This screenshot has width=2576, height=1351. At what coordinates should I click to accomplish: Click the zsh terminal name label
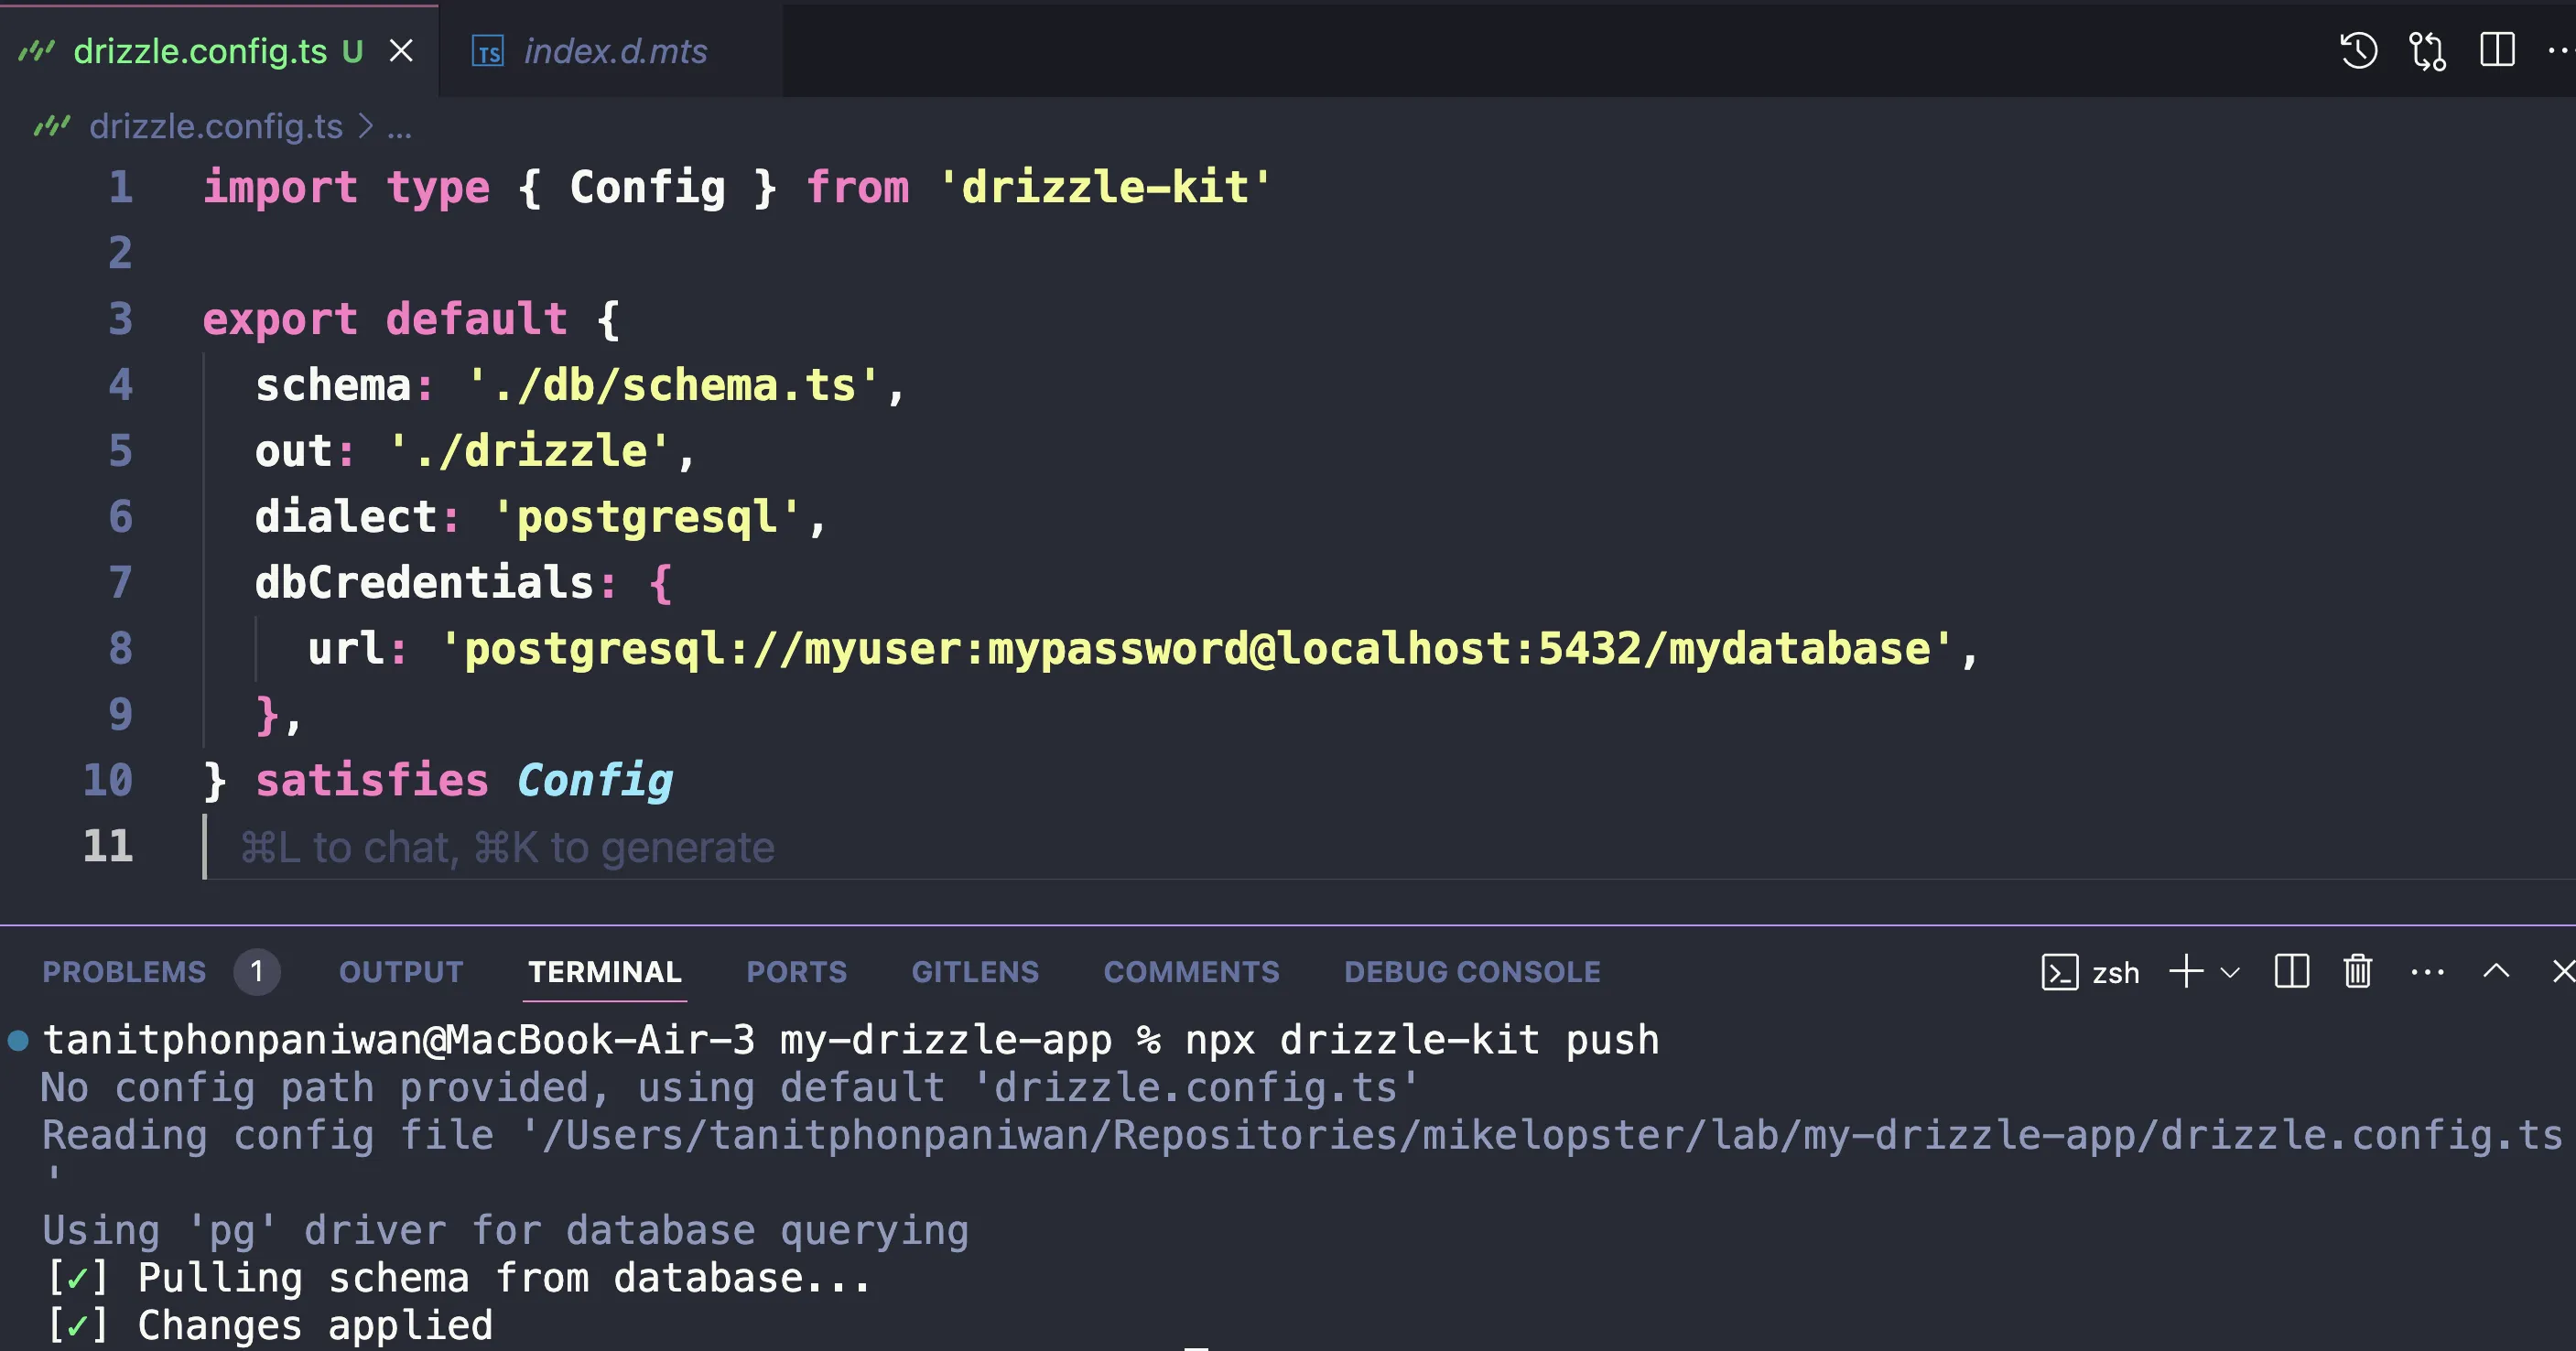(2116, 972)
